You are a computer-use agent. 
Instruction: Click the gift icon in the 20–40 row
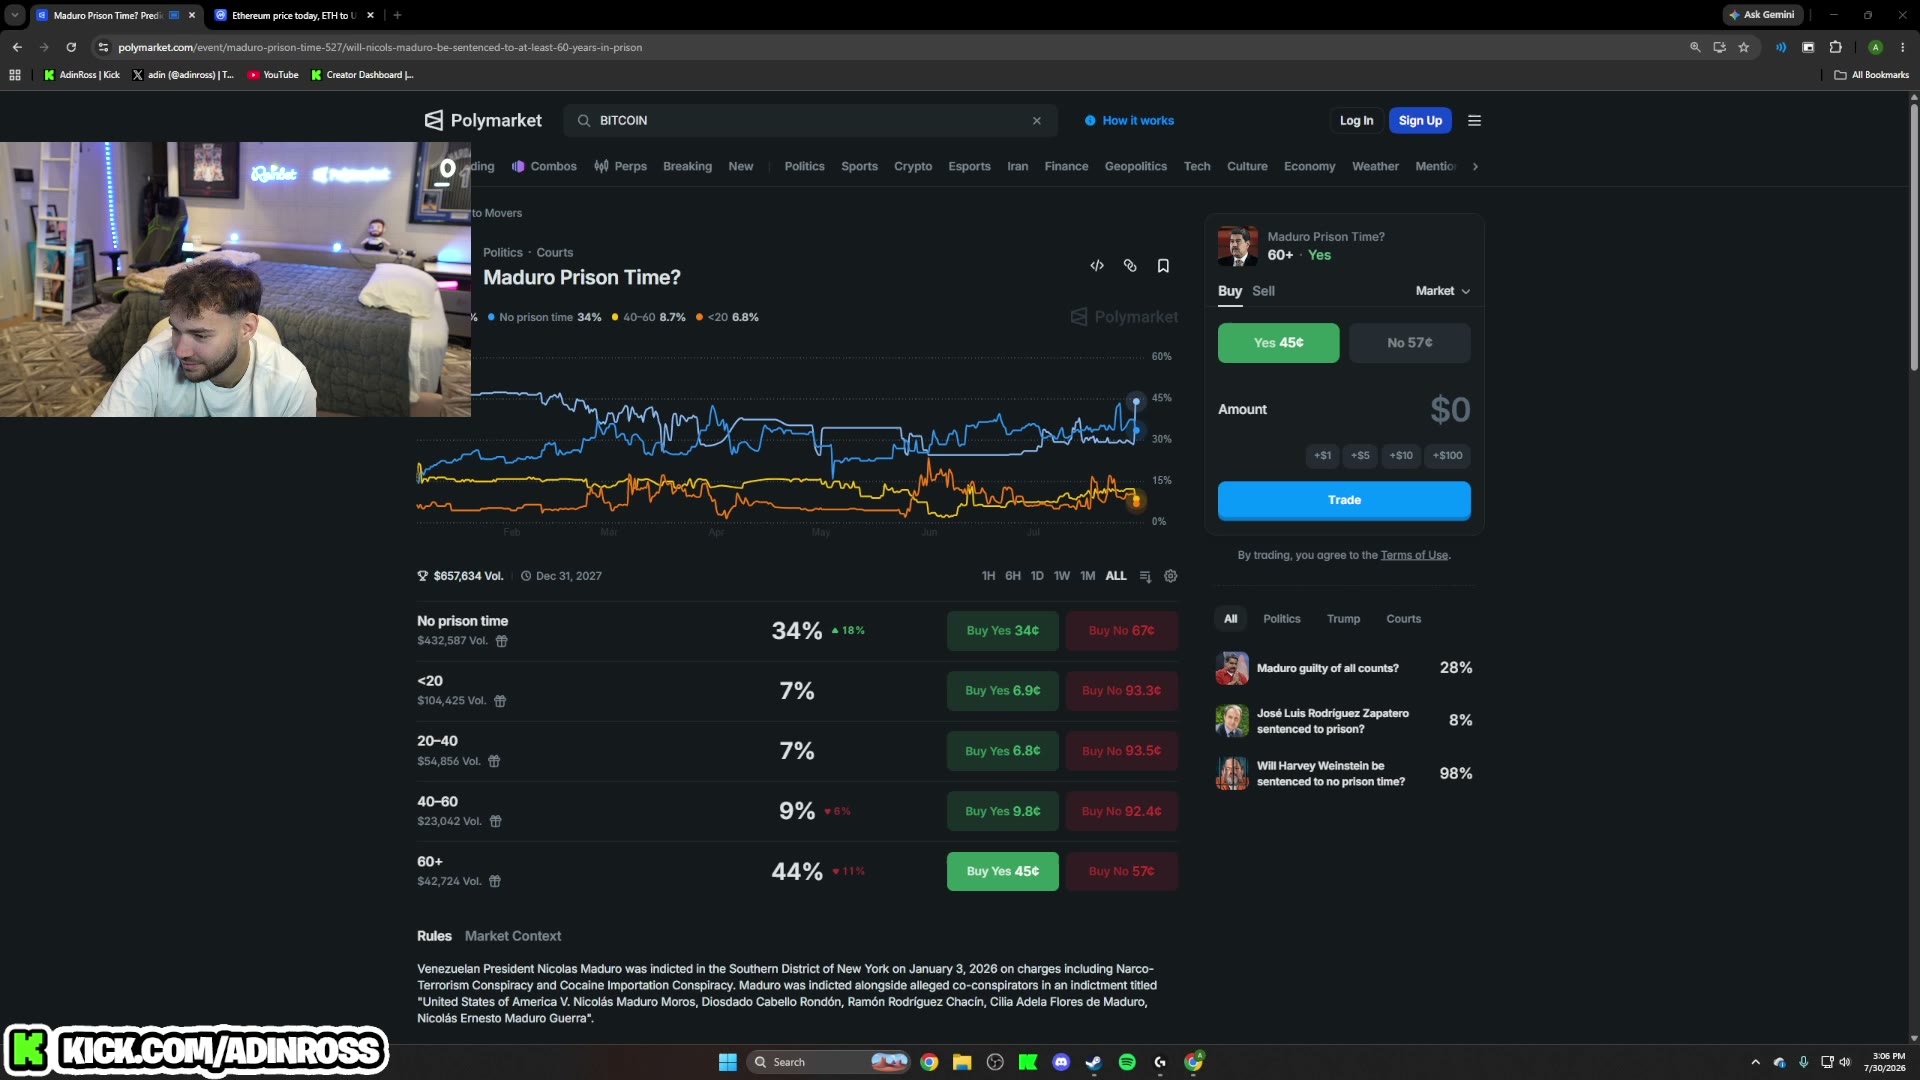[x=494, y=761]
